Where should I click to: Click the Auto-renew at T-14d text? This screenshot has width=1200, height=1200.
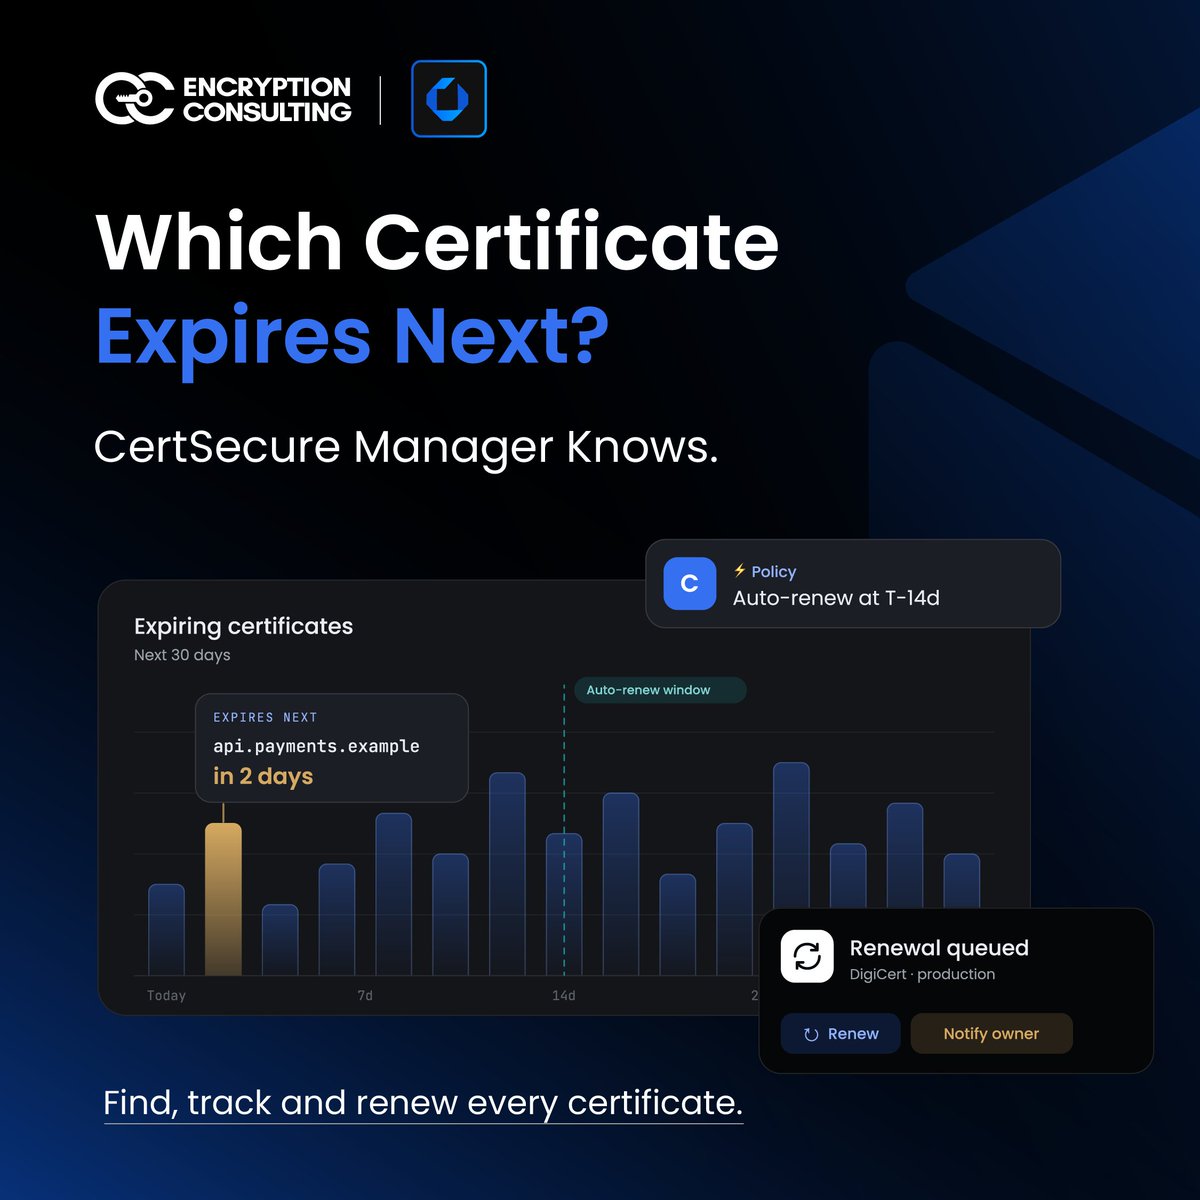836,598
